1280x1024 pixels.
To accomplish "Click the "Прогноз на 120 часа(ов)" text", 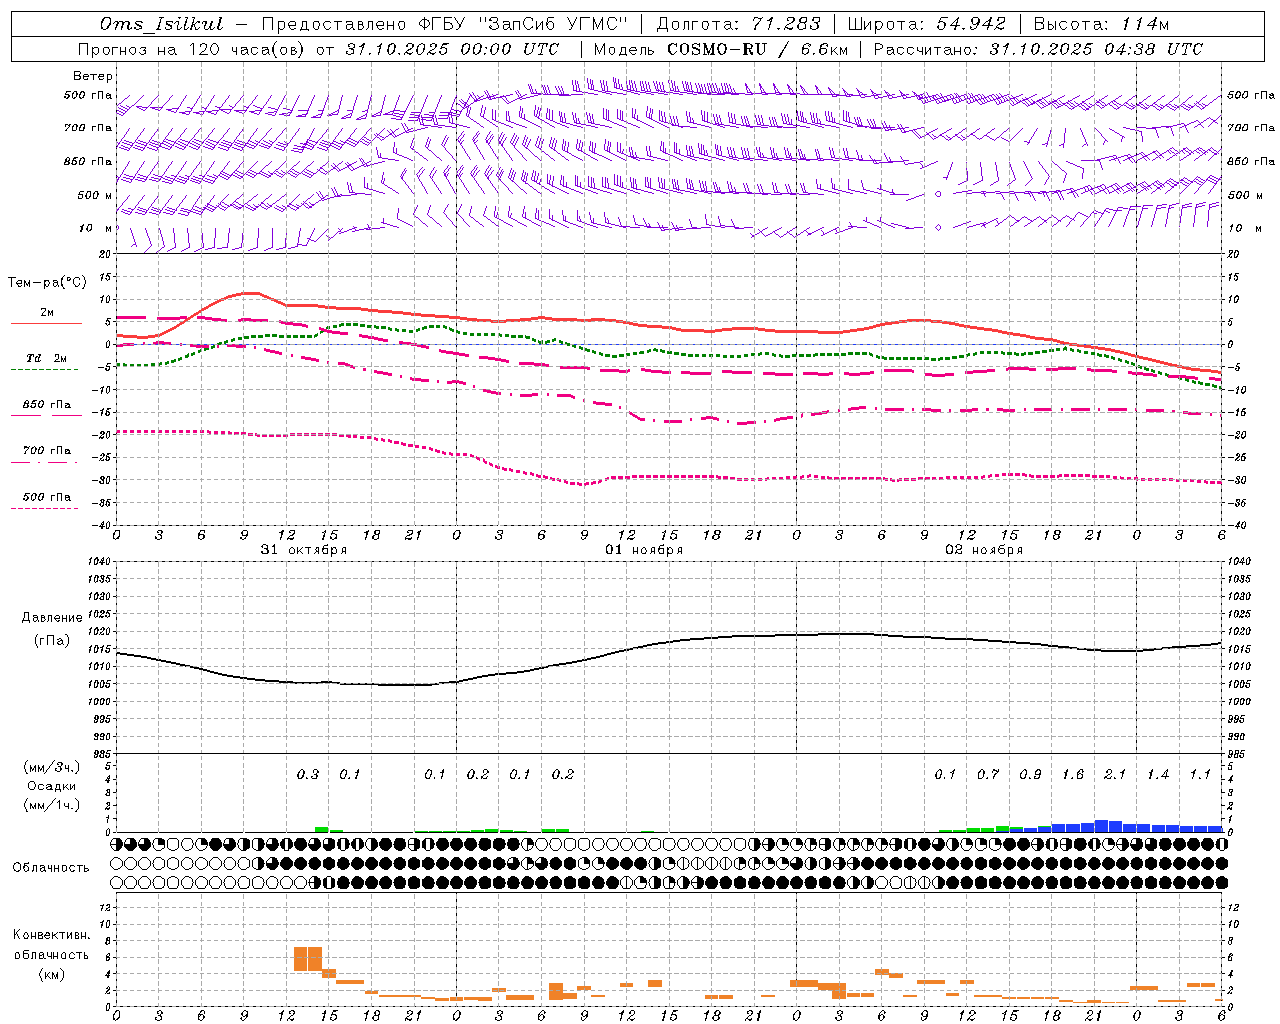I will [x=192, y=49].
